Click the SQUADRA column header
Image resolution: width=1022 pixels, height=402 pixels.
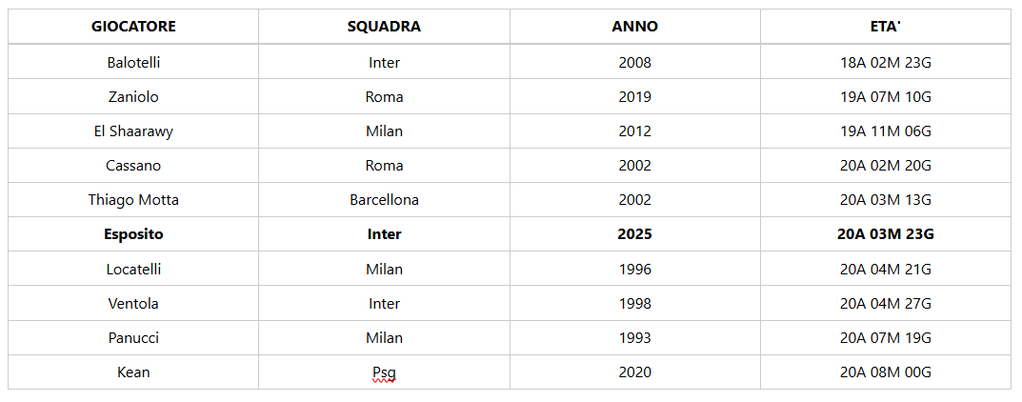[x=384, y=27]
